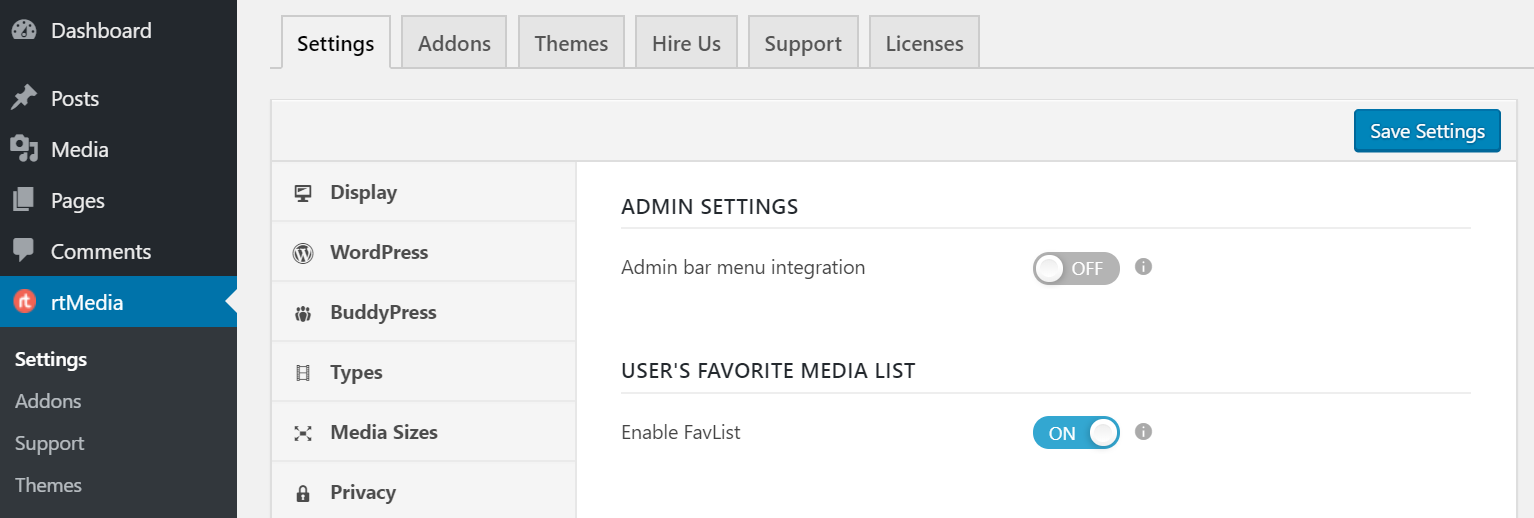The width and height of the screenshot is (1534, 518).
Task: Open Media in the admin sidebar
Action: click(118, 150)
